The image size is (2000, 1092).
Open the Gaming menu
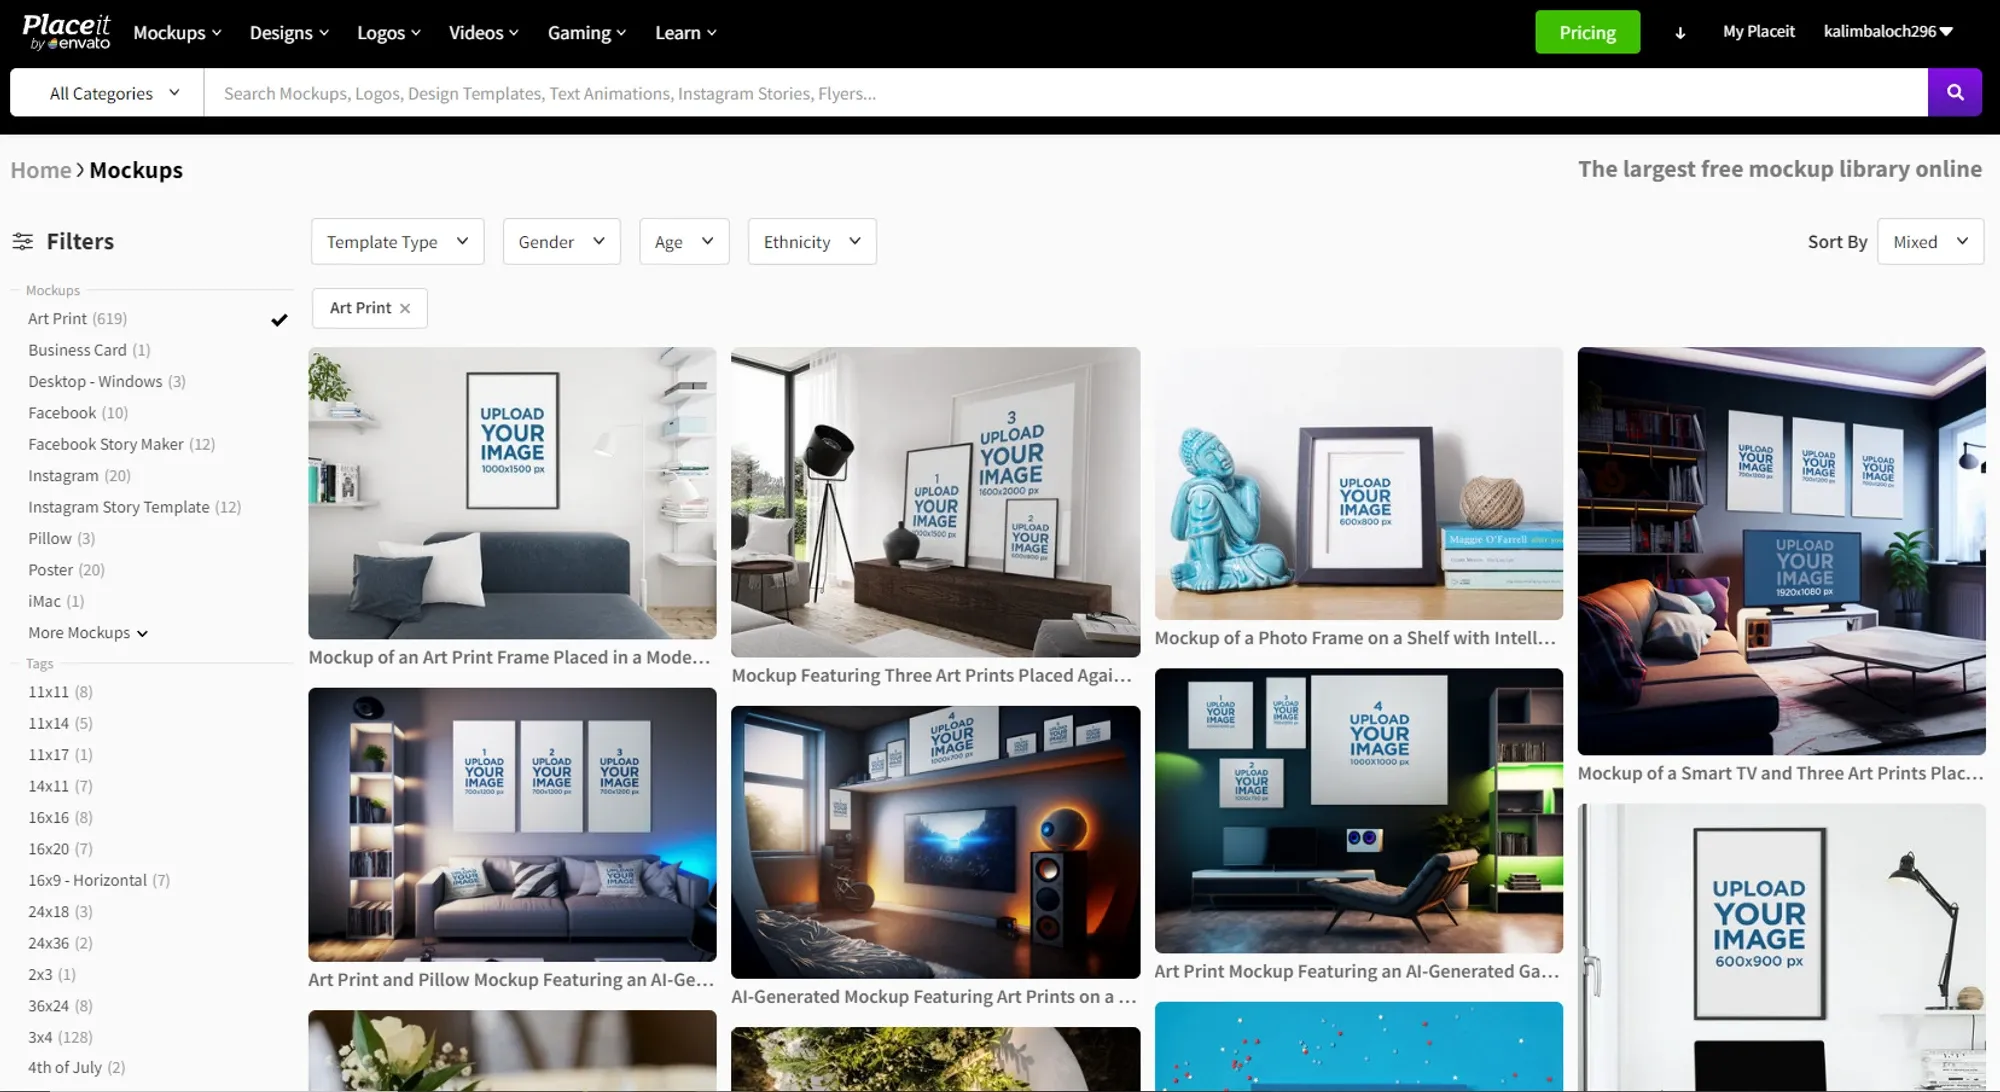(x=587, y=33)
